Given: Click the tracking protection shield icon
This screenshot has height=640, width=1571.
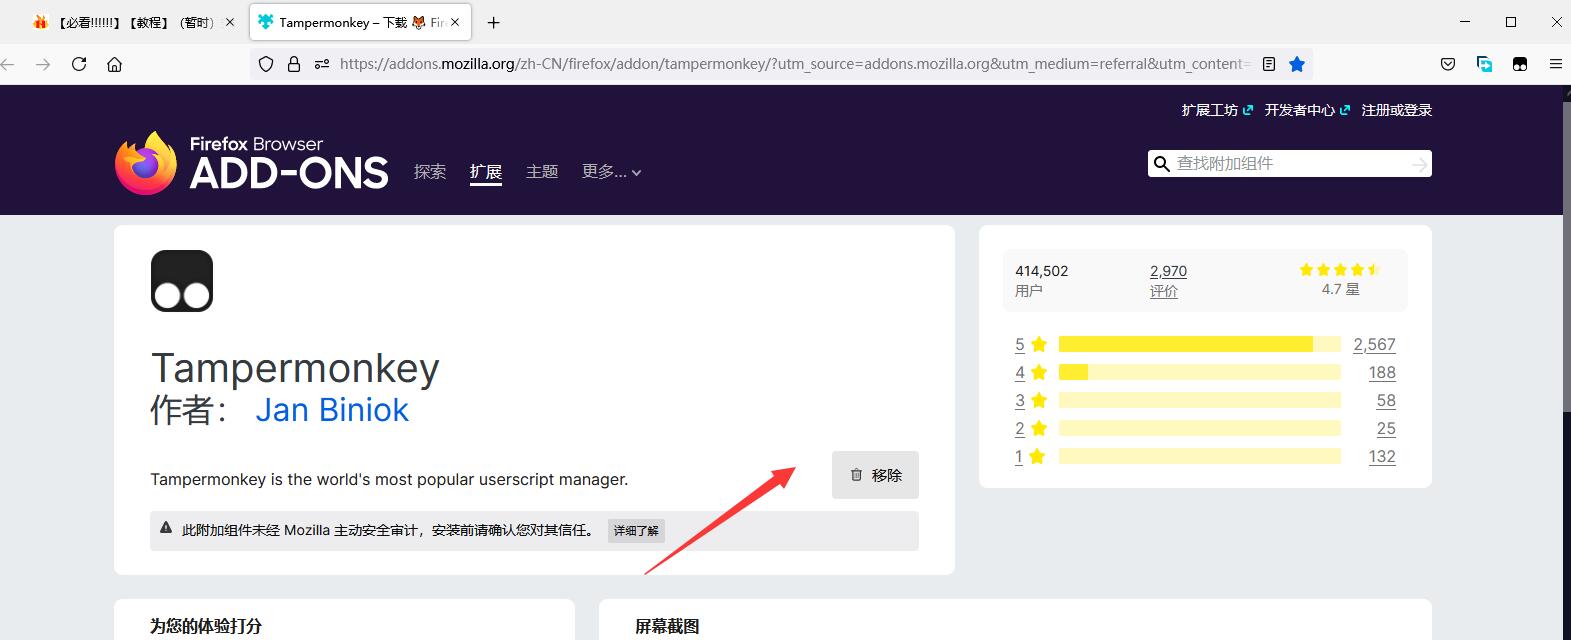Looking at the screenshot, I should tap(266, 64).
